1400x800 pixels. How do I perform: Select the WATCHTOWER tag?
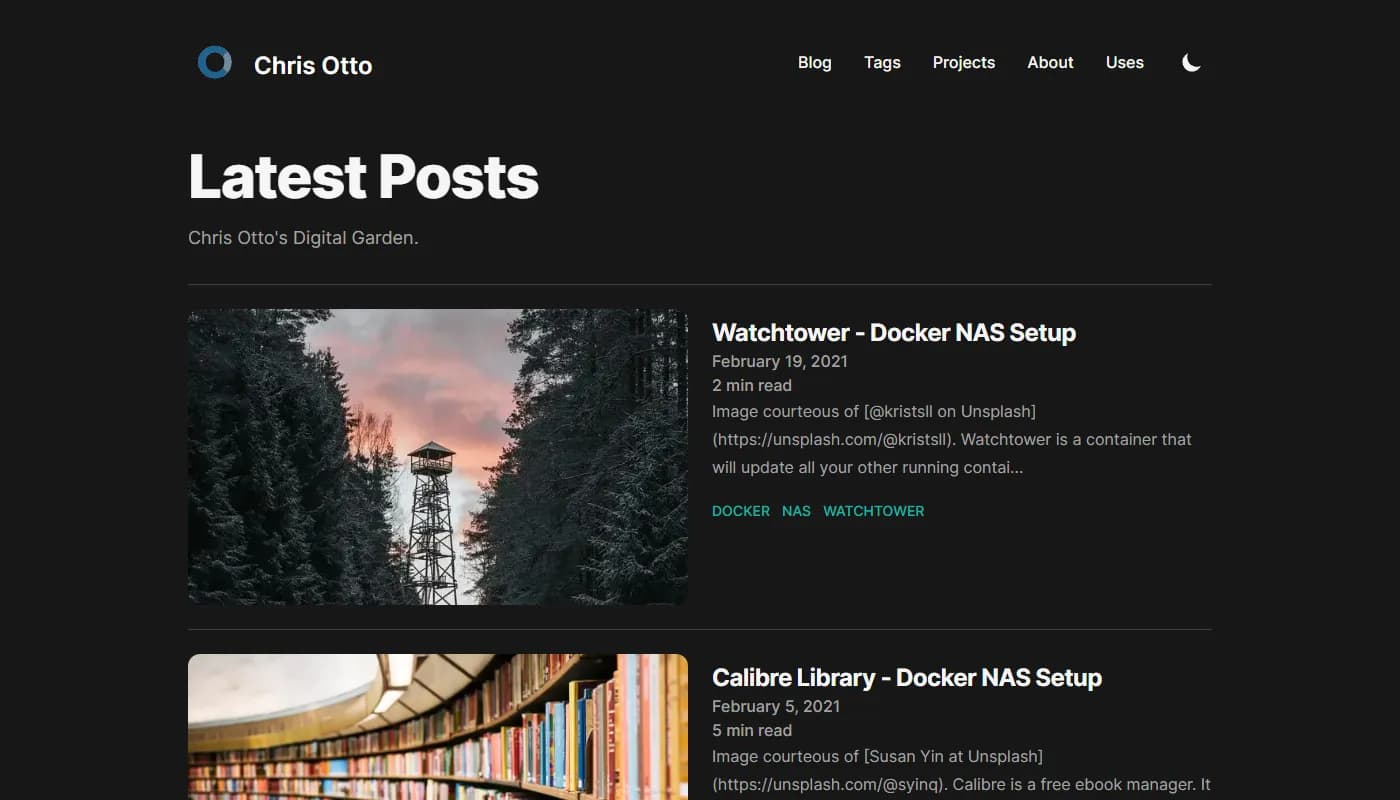[873, 511]
